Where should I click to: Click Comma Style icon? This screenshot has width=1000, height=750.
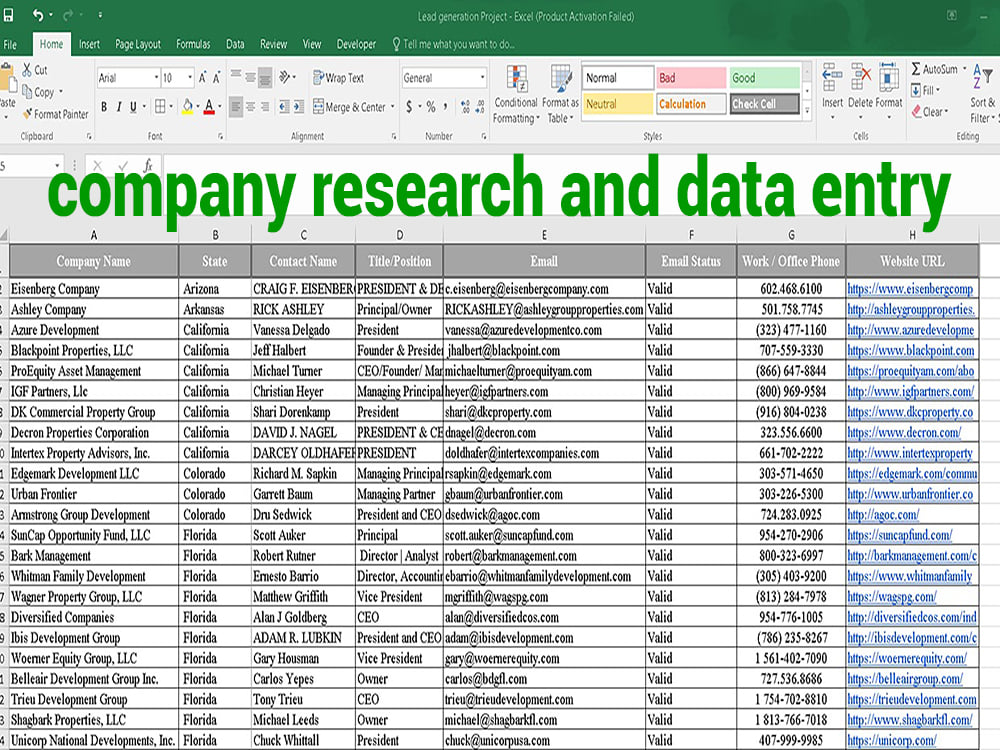[445, 107]
